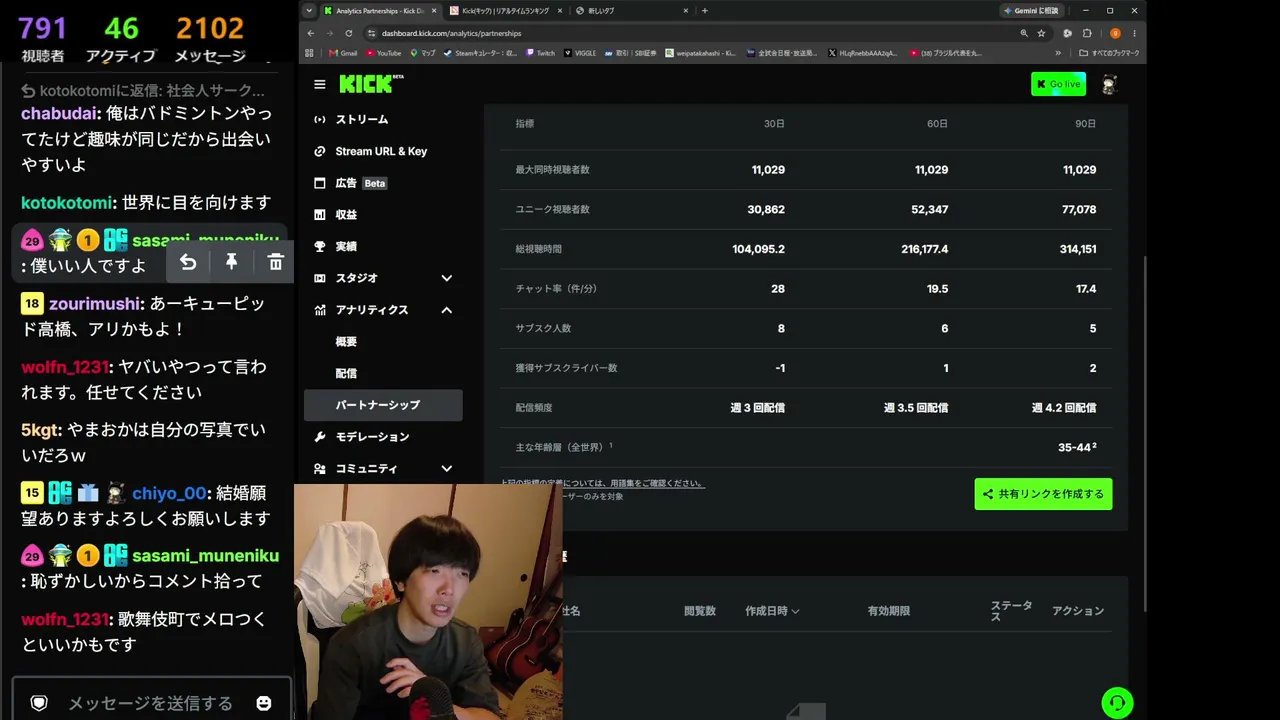Click the 30日 最大同時視聴者数 value 11,029
Image resolution: width=1280 pixels, height=720 pixels.
point(768,170)
